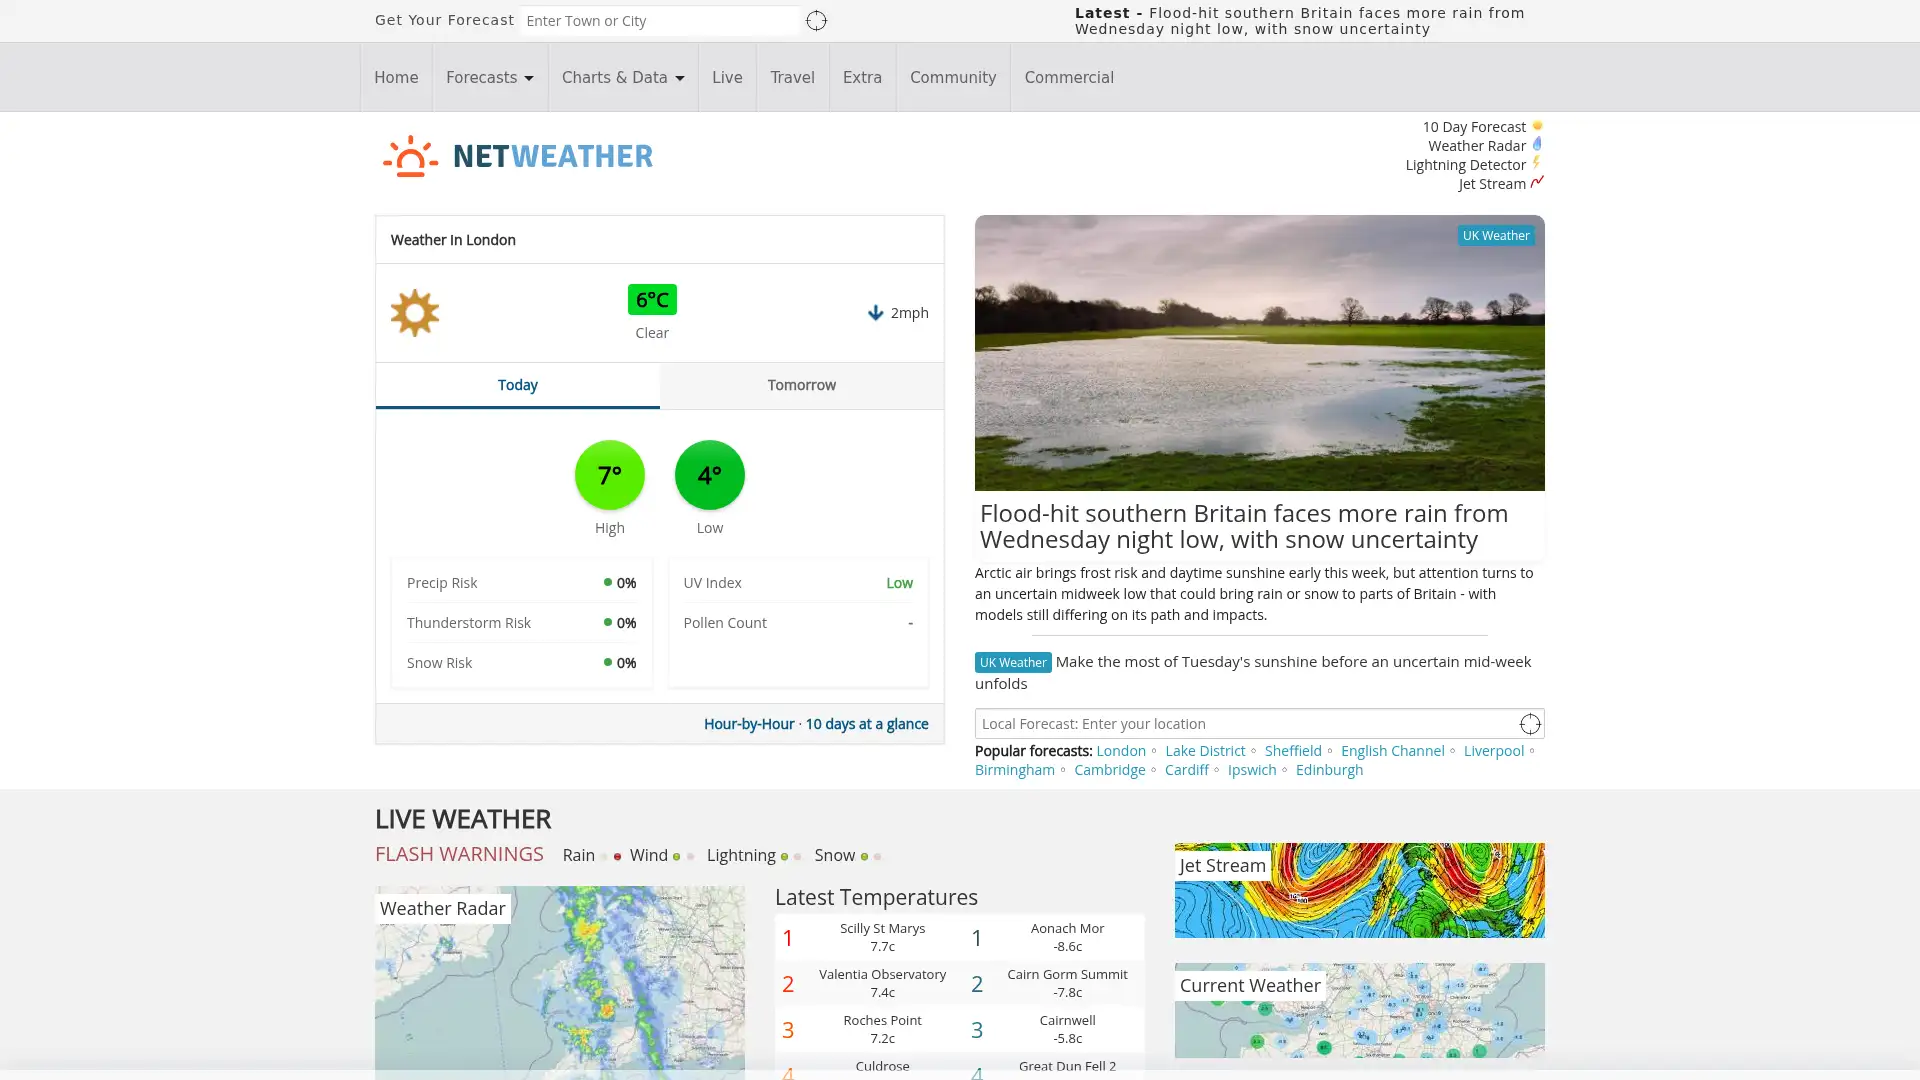Click the wind direction arrow next to 2mph

tap(875, 313)
